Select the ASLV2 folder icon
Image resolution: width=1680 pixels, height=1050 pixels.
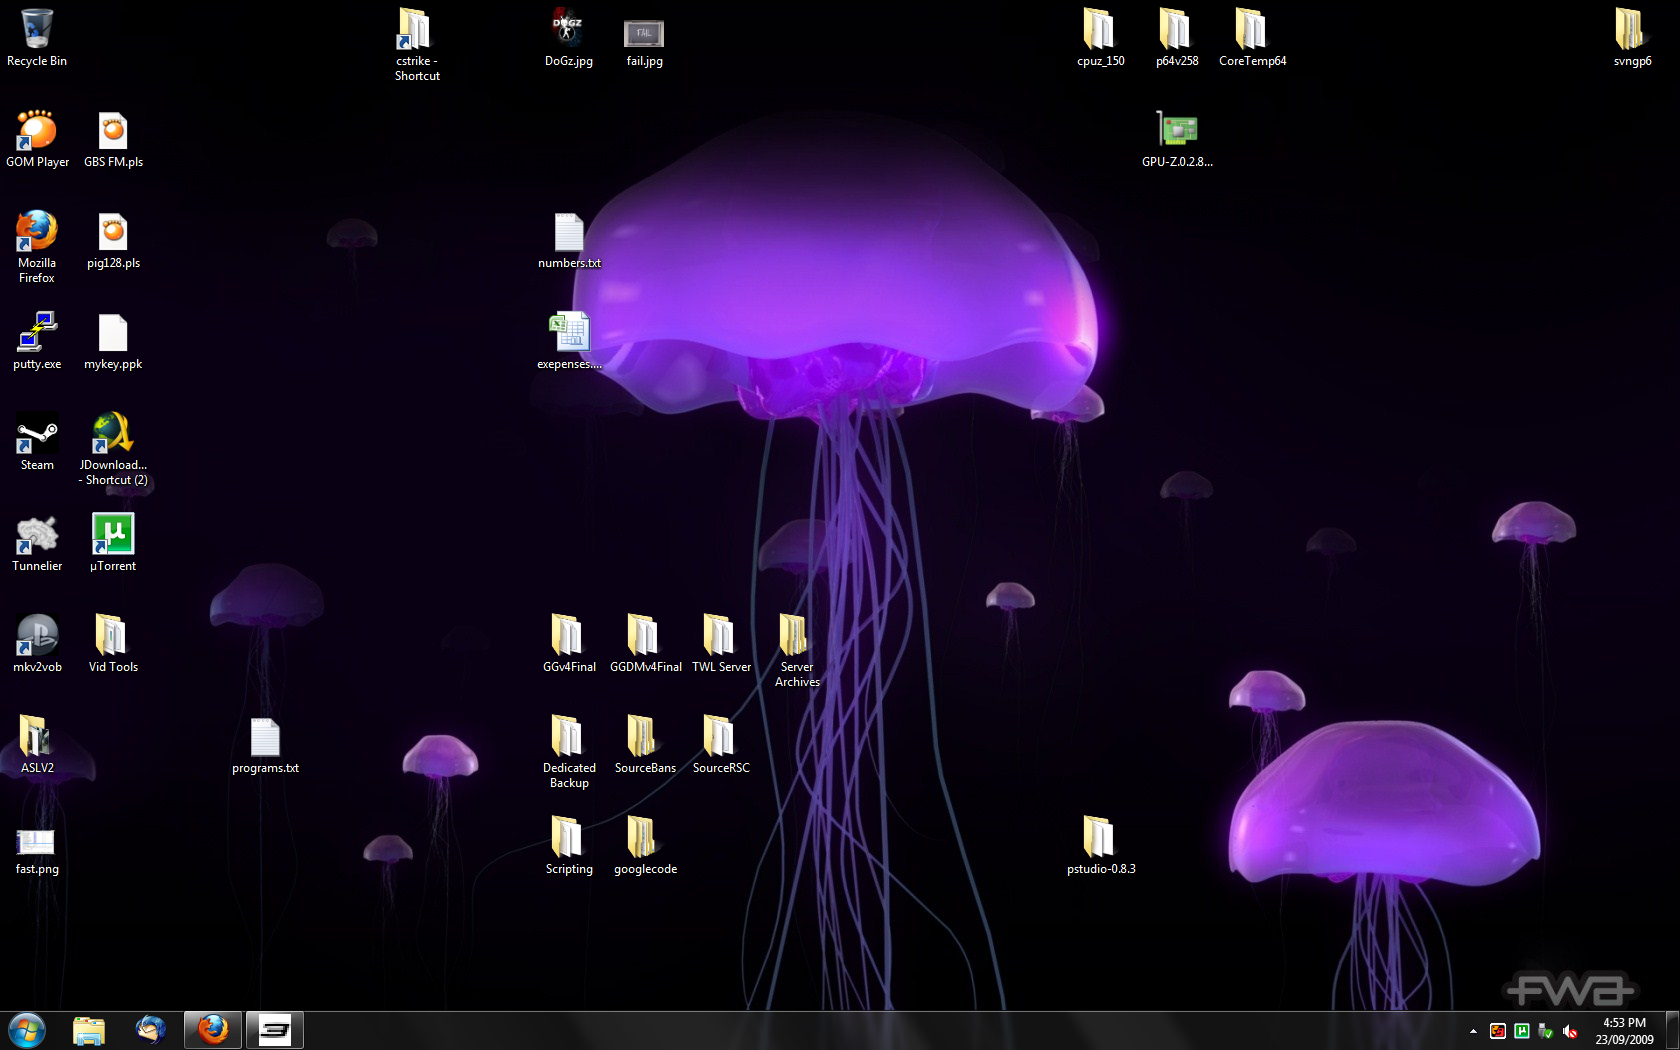coord(37,745)
